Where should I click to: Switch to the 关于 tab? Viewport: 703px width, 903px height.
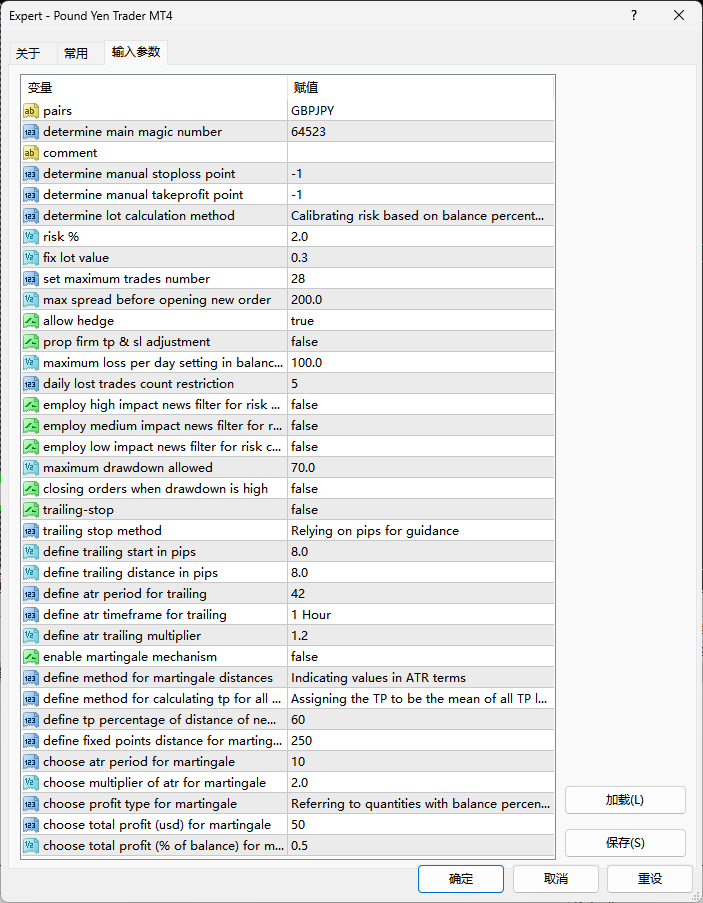pos(28,53)
